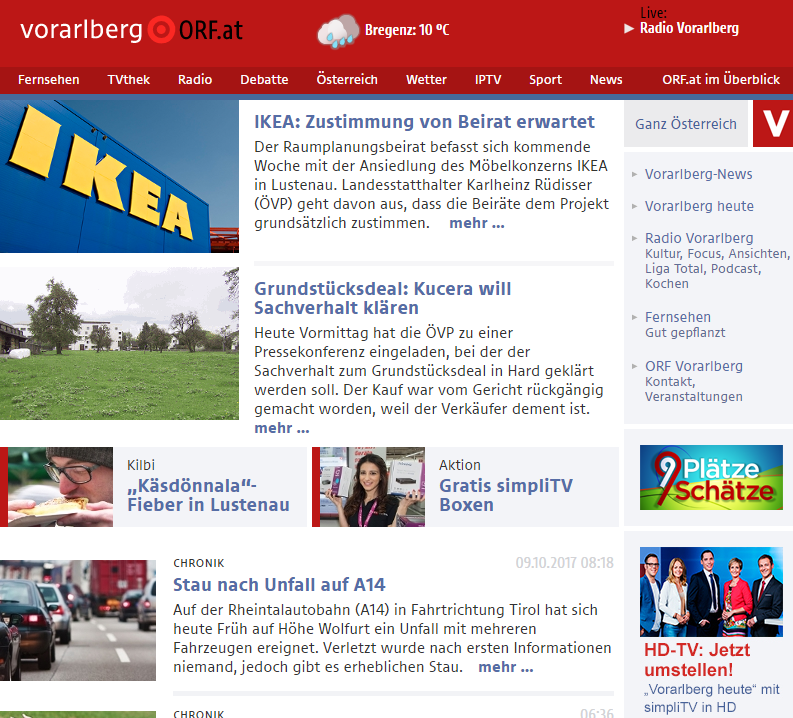The height and width of the screenshot is (718, 793).
Task: Open the Kochen sublink
Action: coord(667,284)
